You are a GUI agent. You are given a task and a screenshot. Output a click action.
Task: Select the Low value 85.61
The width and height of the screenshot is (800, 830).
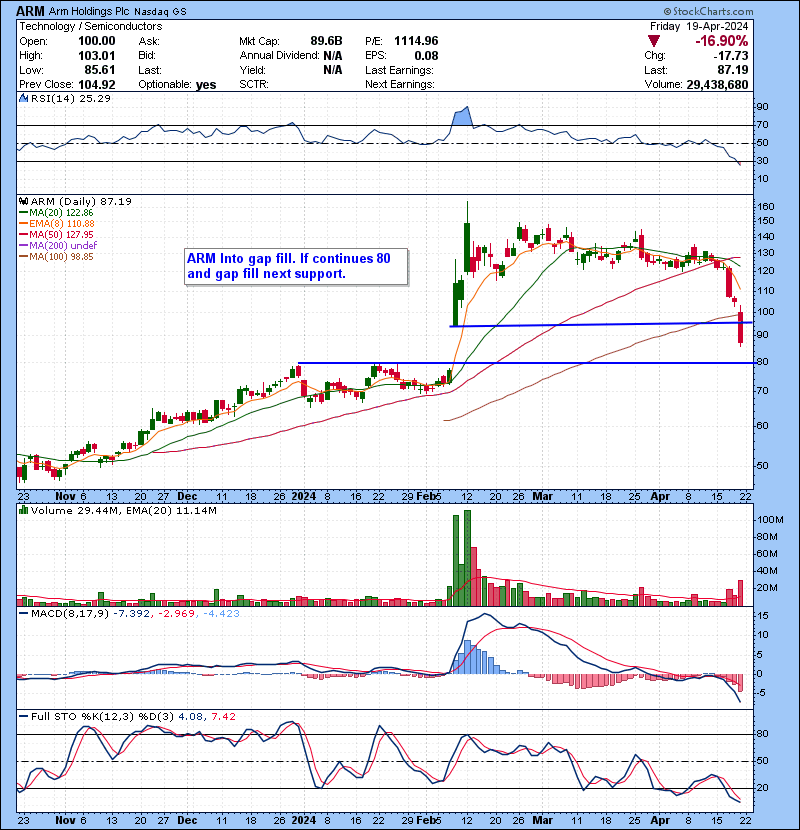pos(100,70)
